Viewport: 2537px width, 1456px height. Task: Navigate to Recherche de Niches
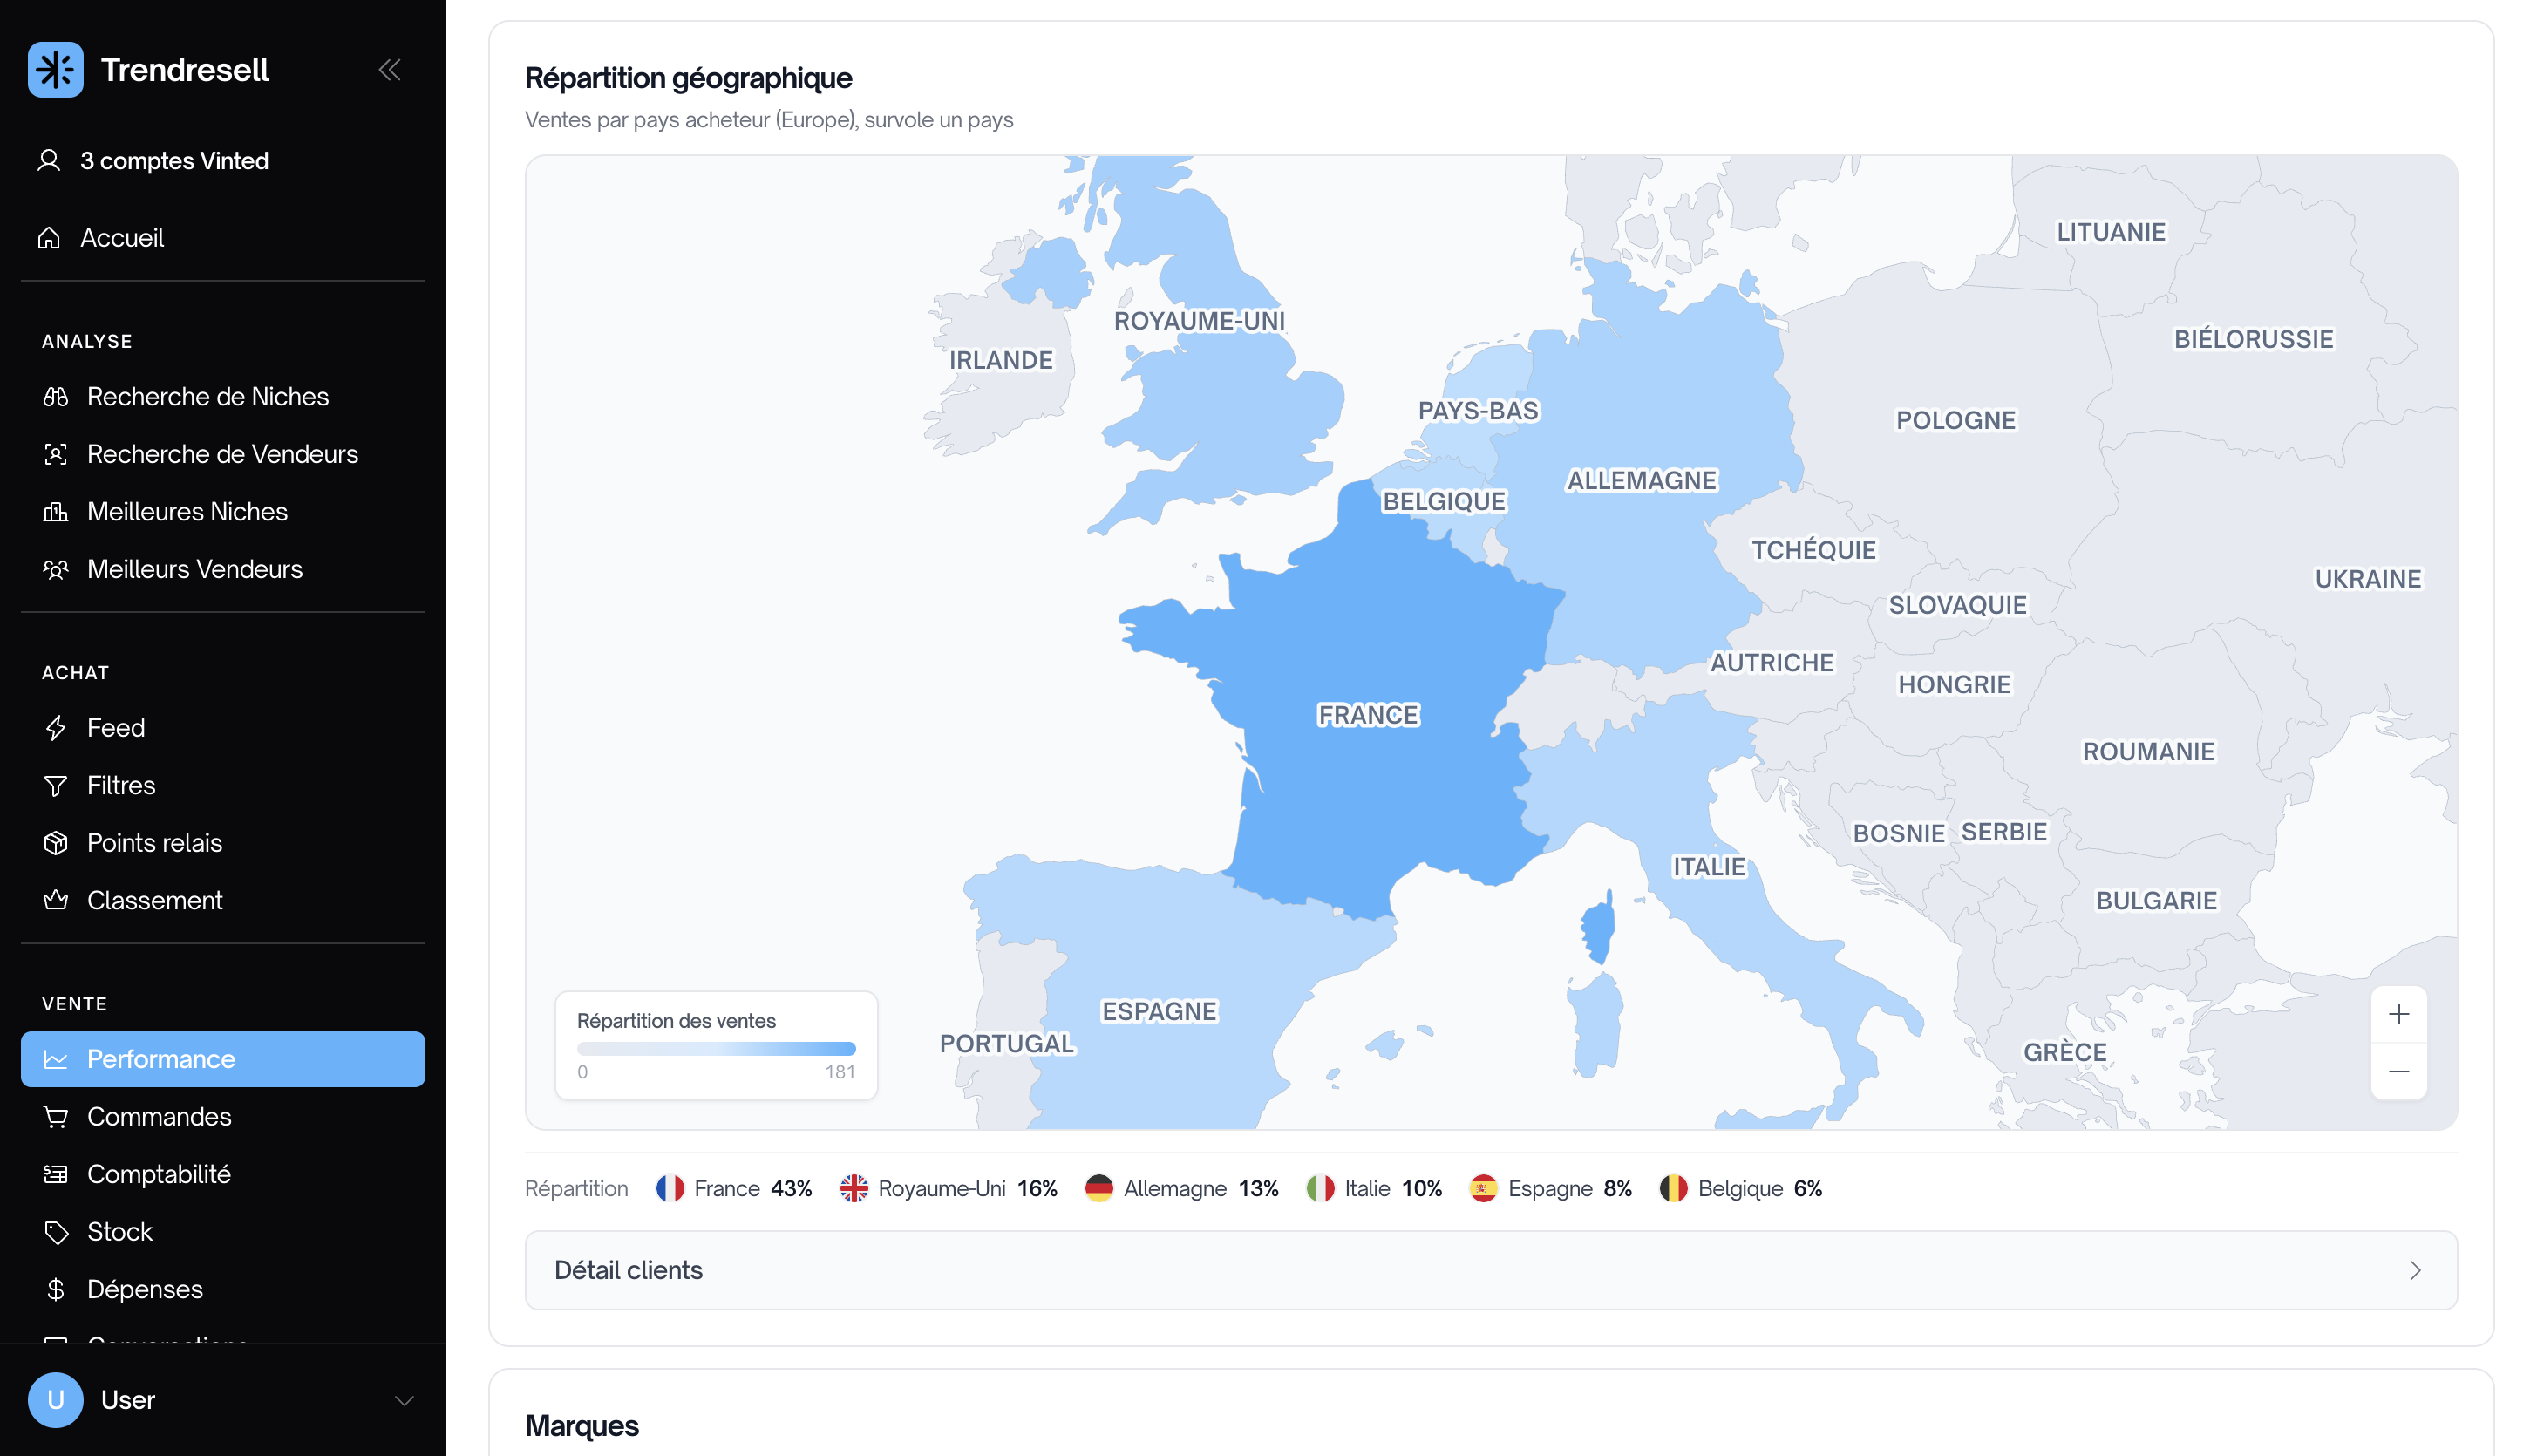223,397
